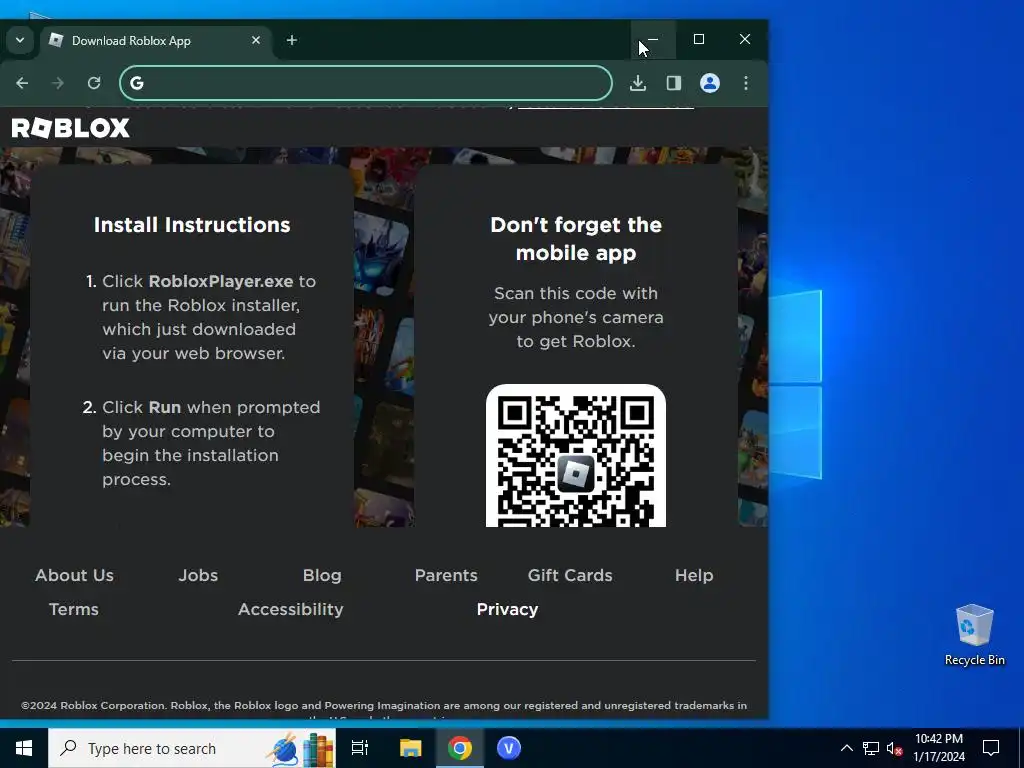Open the About Us link
This screenshot has width=1024, height=768.
click(x=74, y=575)
